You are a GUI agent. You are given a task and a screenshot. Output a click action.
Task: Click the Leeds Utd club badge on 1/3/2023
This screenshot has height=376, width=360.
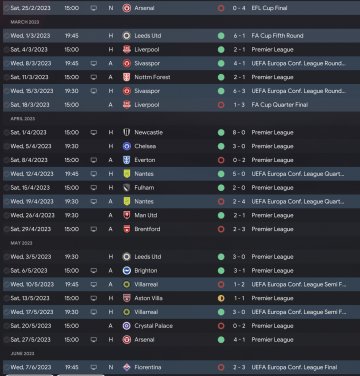[x=127, y=36]
